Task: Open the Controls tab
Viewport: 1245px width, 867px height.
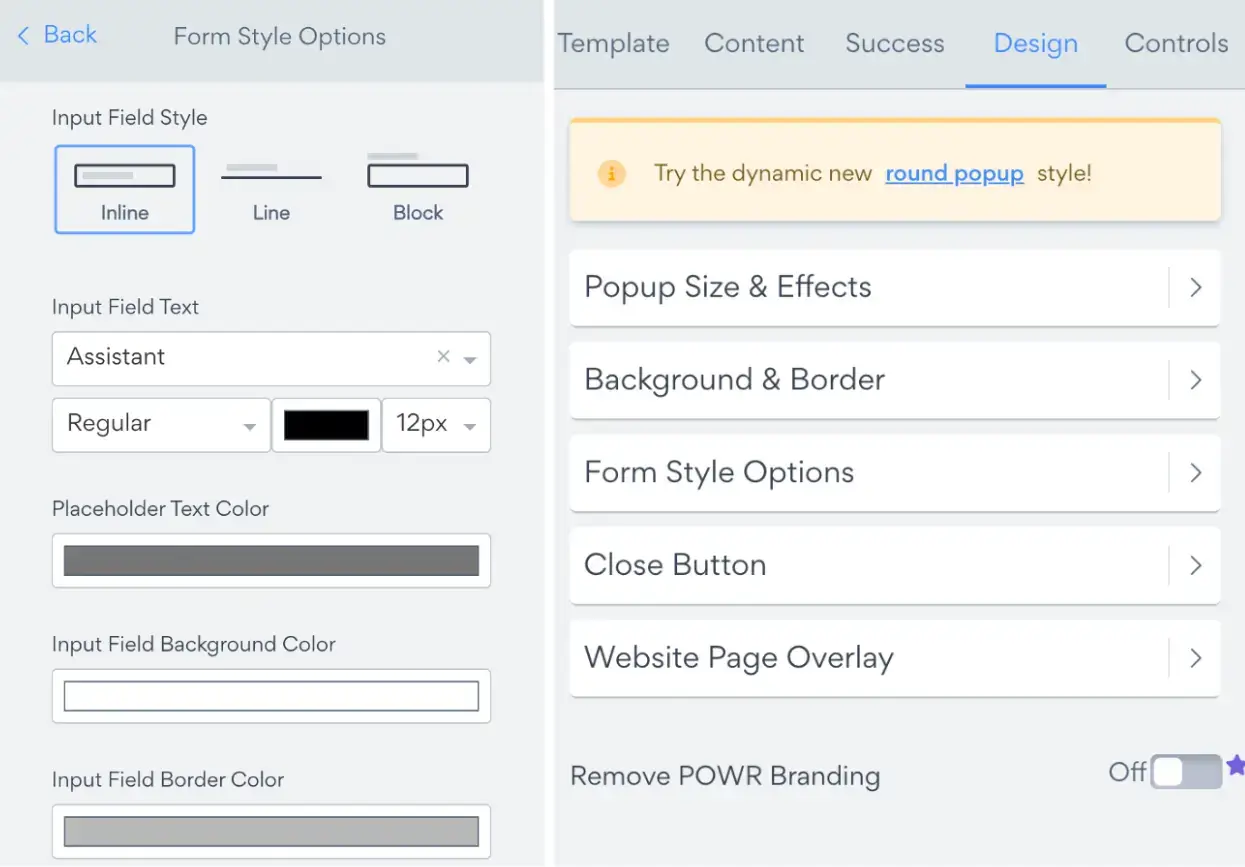Action: click(1176, 43)
